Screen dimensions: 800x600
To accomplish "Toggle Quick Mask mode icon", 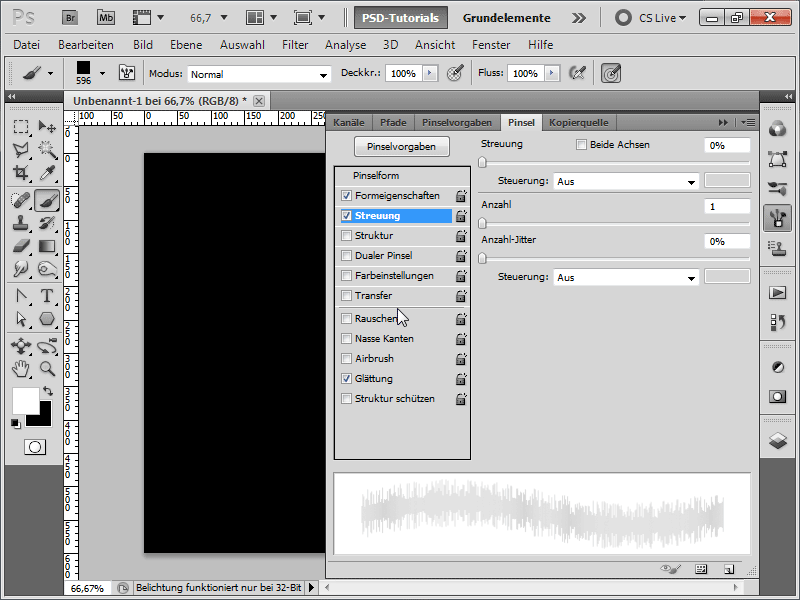I will (35, 447).
